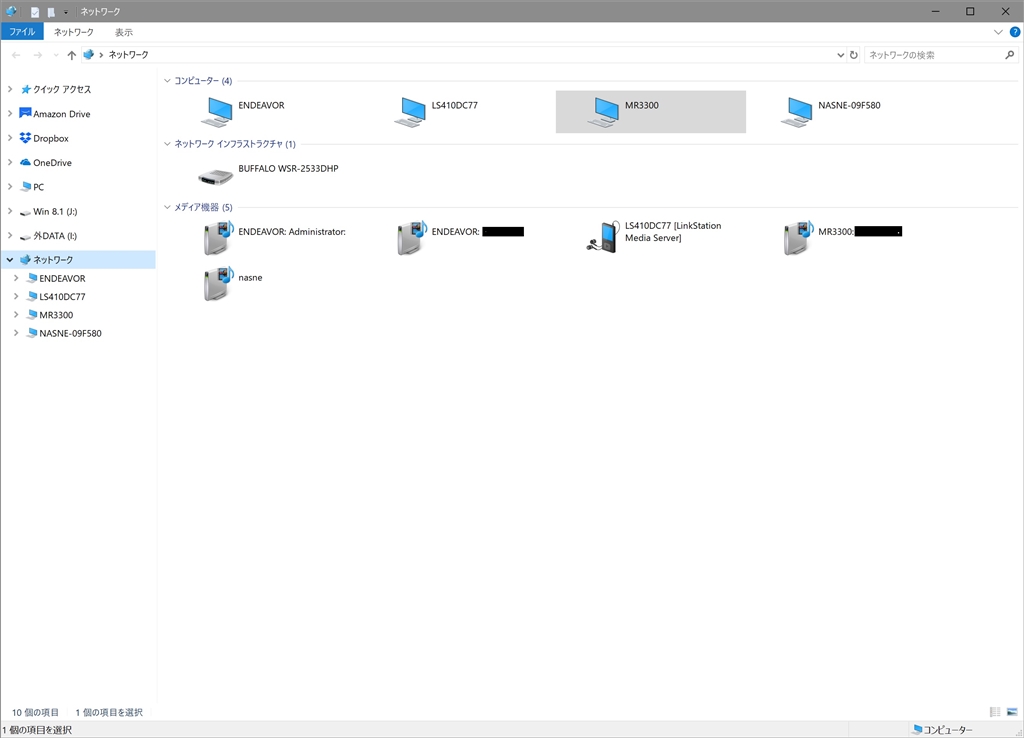The image size is (1024, 738).
Task: Select the LS410DC77 computer icon
Action: click(409, 112)
